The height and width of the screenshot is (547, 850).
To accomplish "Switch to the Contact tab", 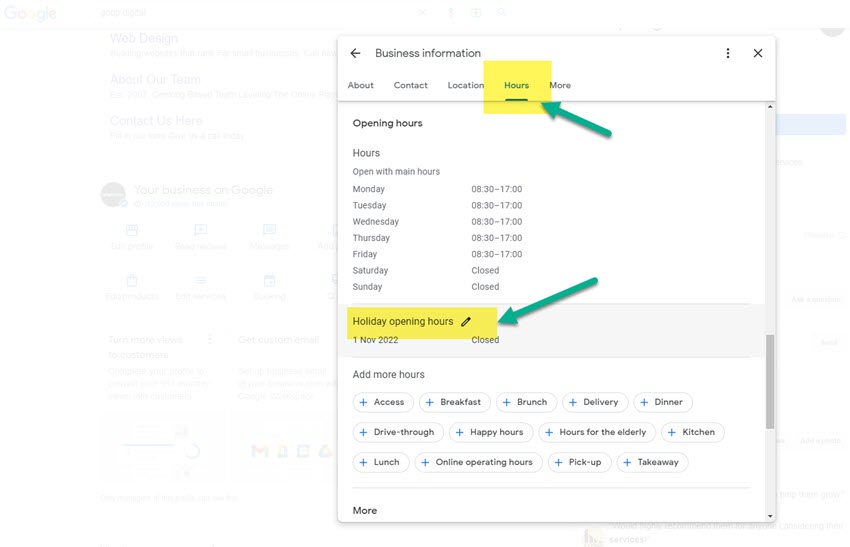I will point(411,86).
